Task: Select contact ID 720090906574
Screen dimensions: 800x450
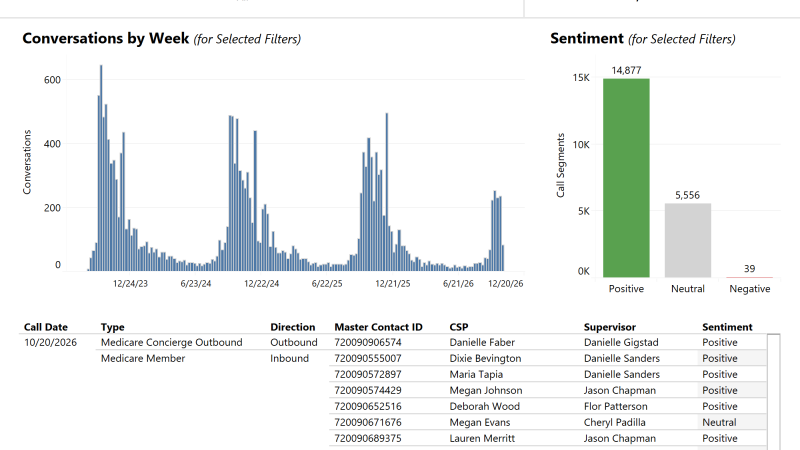Action: tap(368, 342)
